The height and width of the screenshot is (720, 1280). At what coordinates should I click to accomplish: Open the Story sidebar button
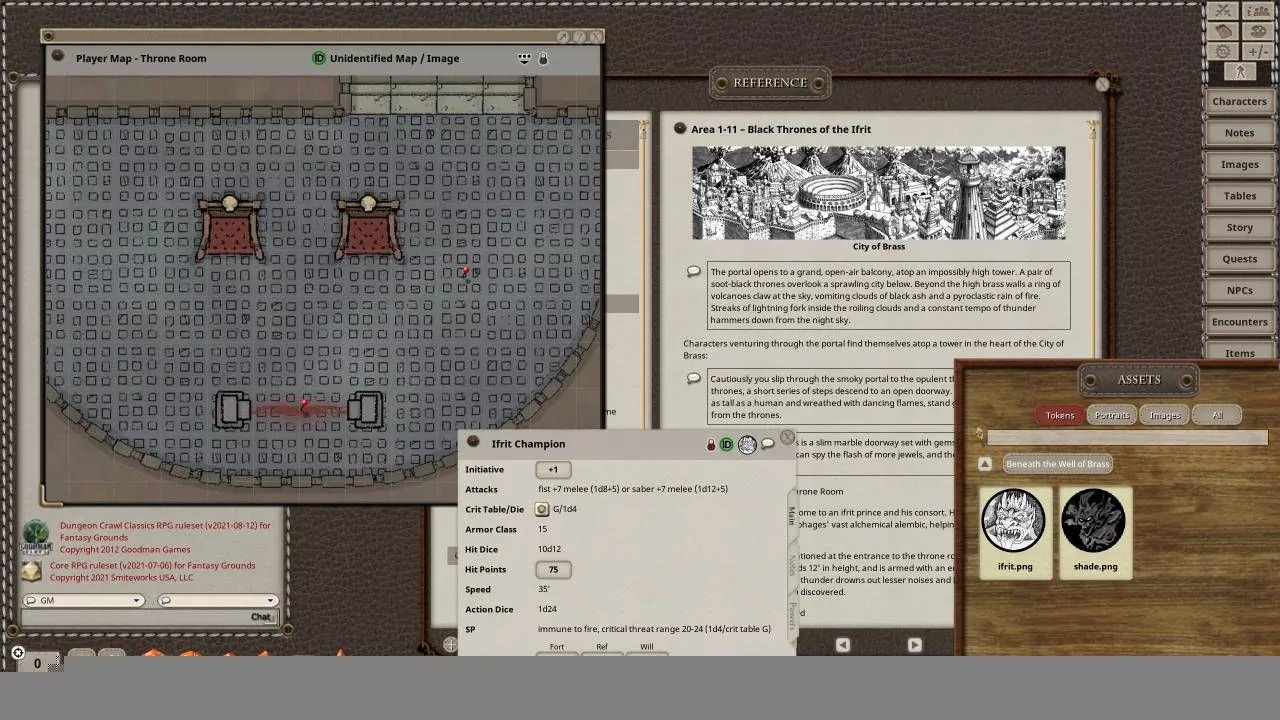pyautogui.click(x=1239, y=227)
